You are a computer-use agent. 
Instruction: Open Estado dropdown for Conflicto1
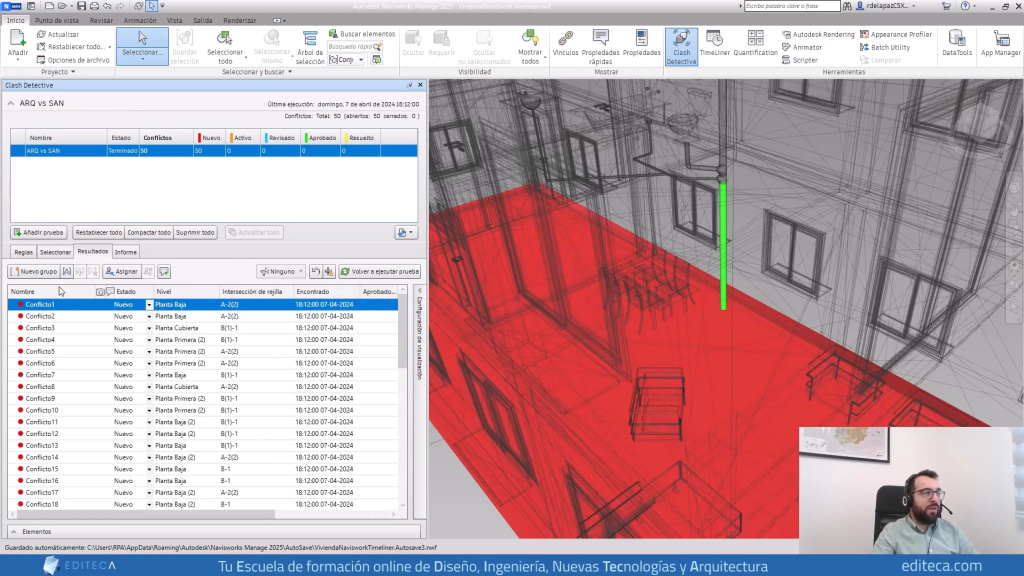point(149,305)
